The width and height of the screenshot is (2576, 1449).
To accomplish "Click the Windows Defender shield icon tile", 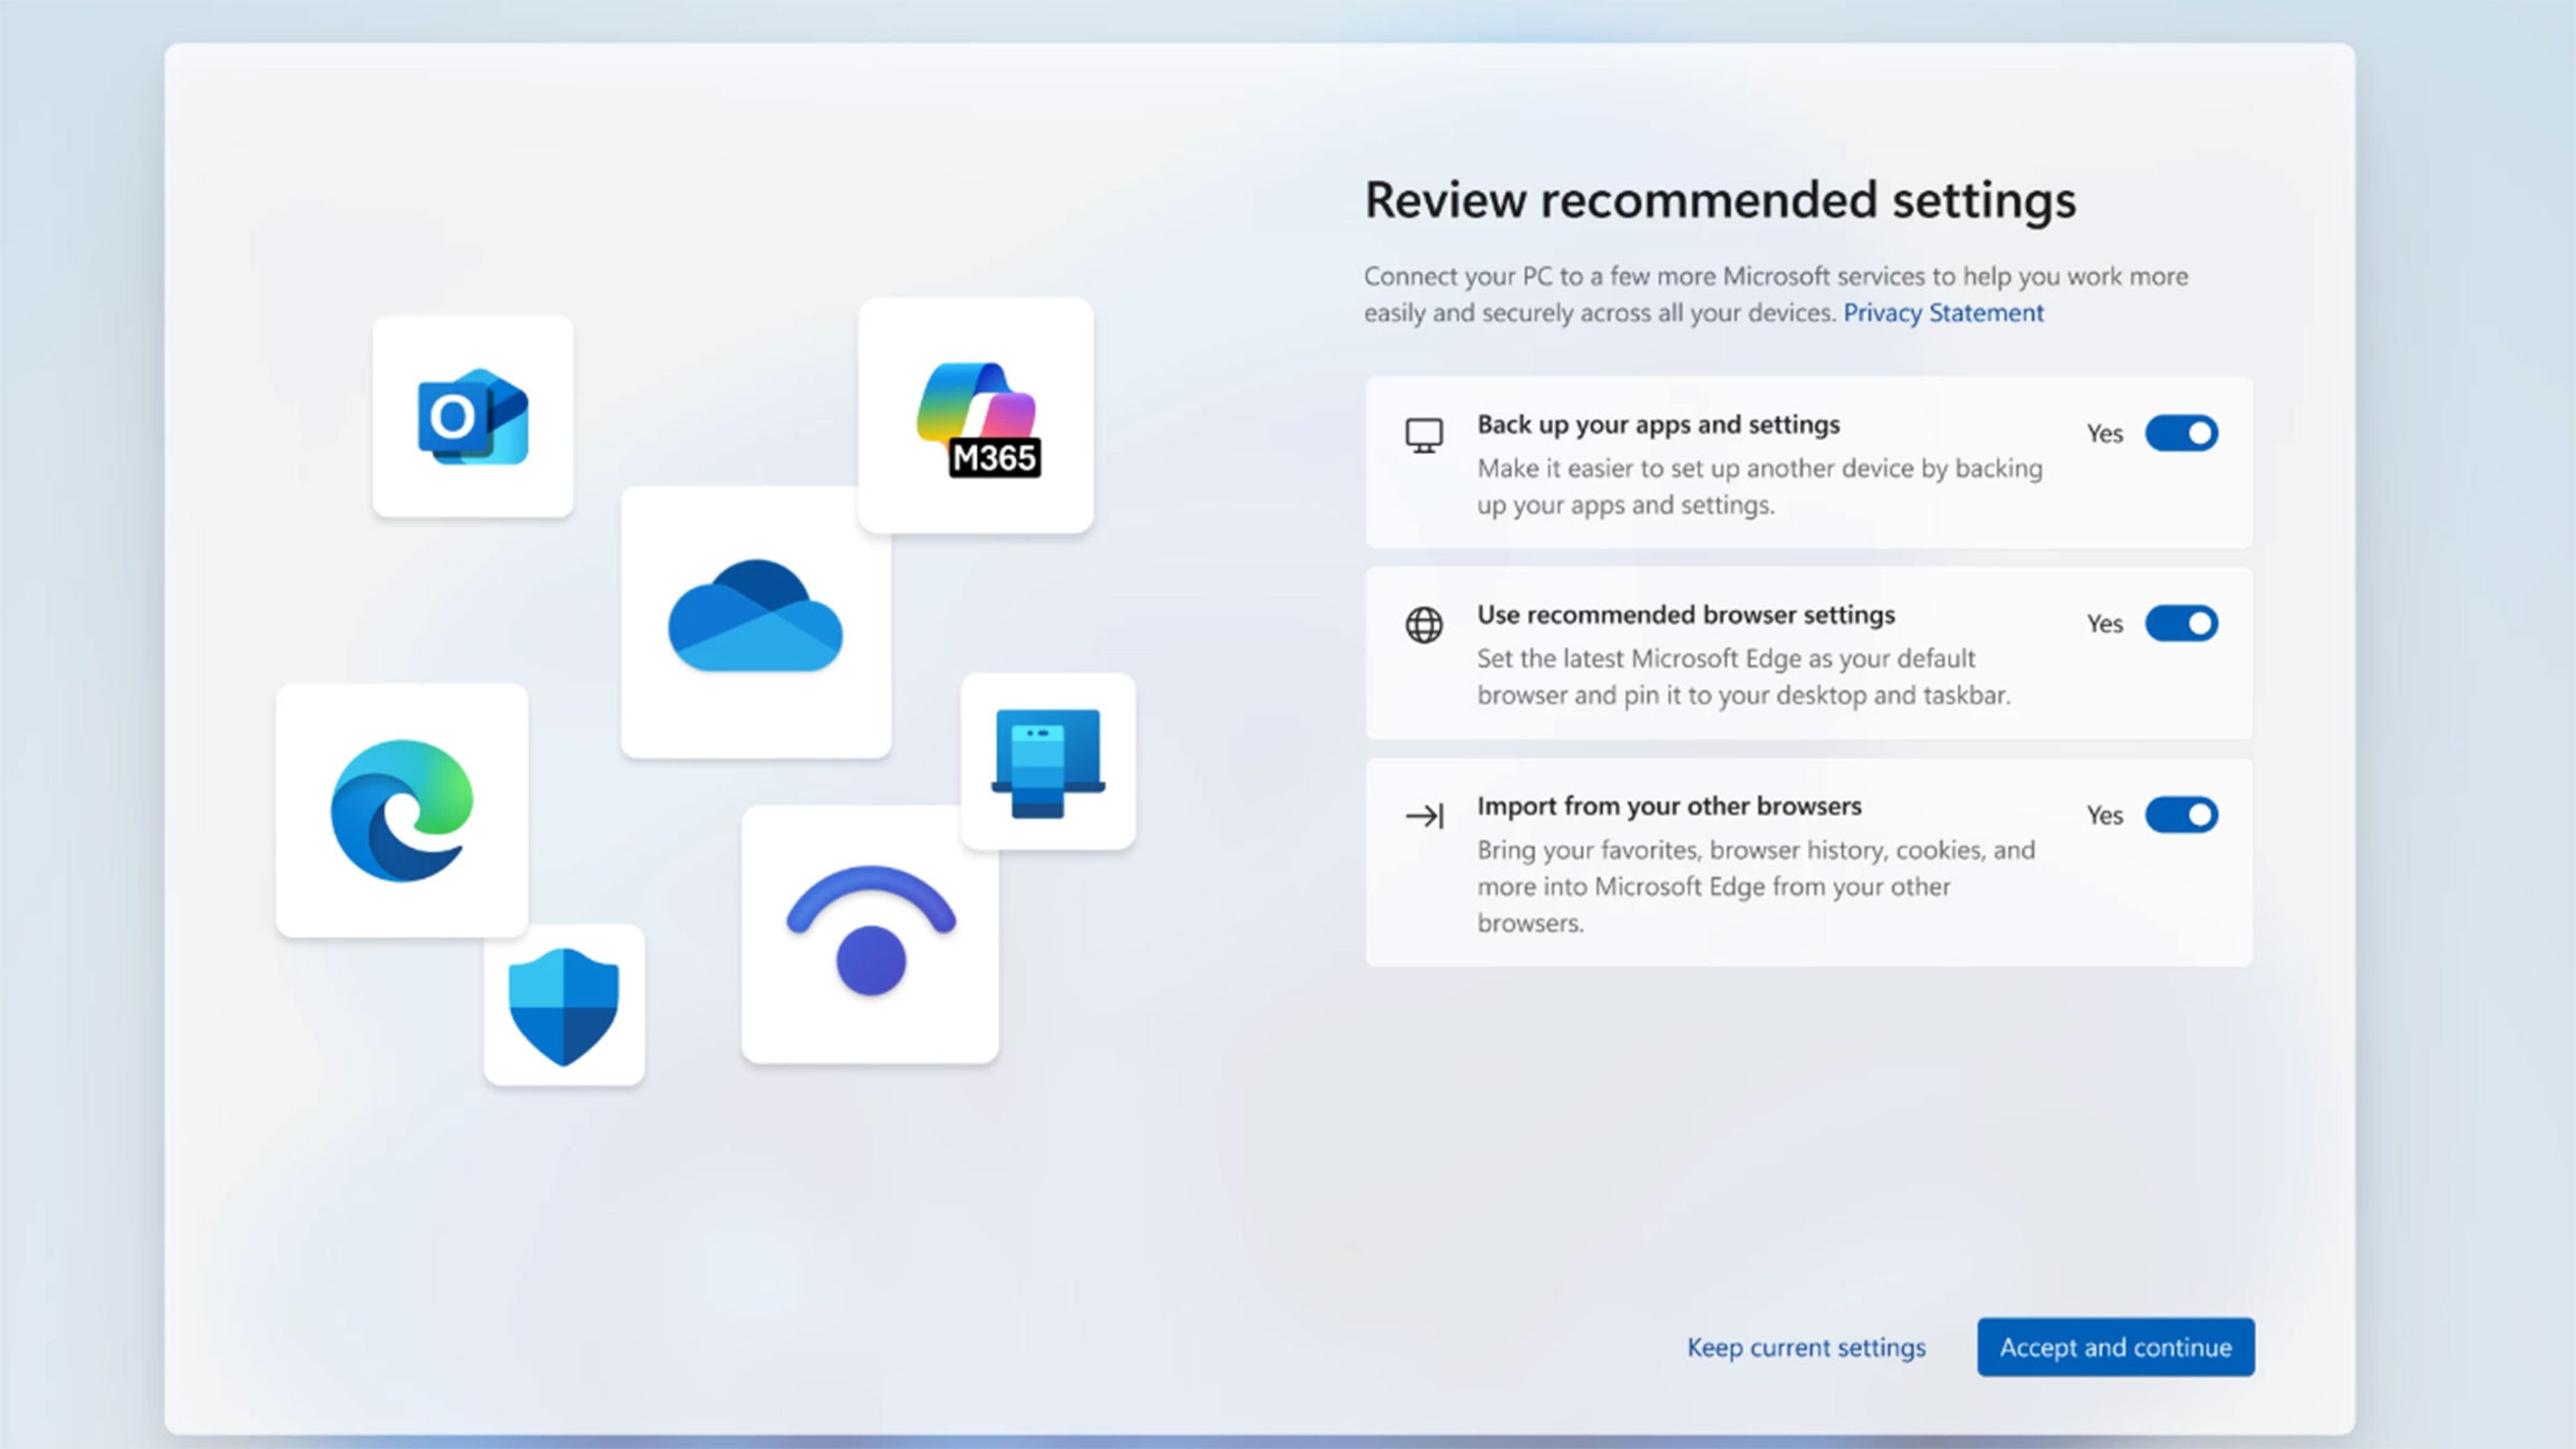I will (x=564, y=1005).
